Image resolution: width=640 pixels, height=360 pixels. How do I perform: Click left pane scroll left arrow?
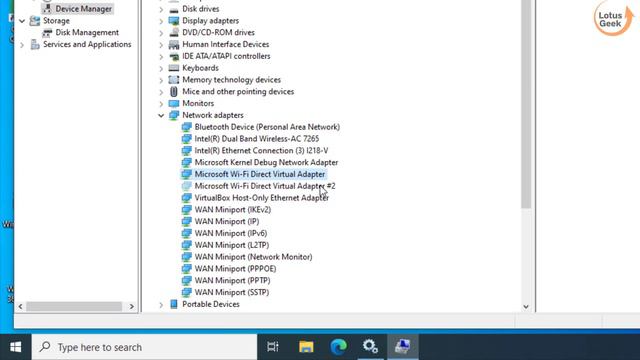20,307
